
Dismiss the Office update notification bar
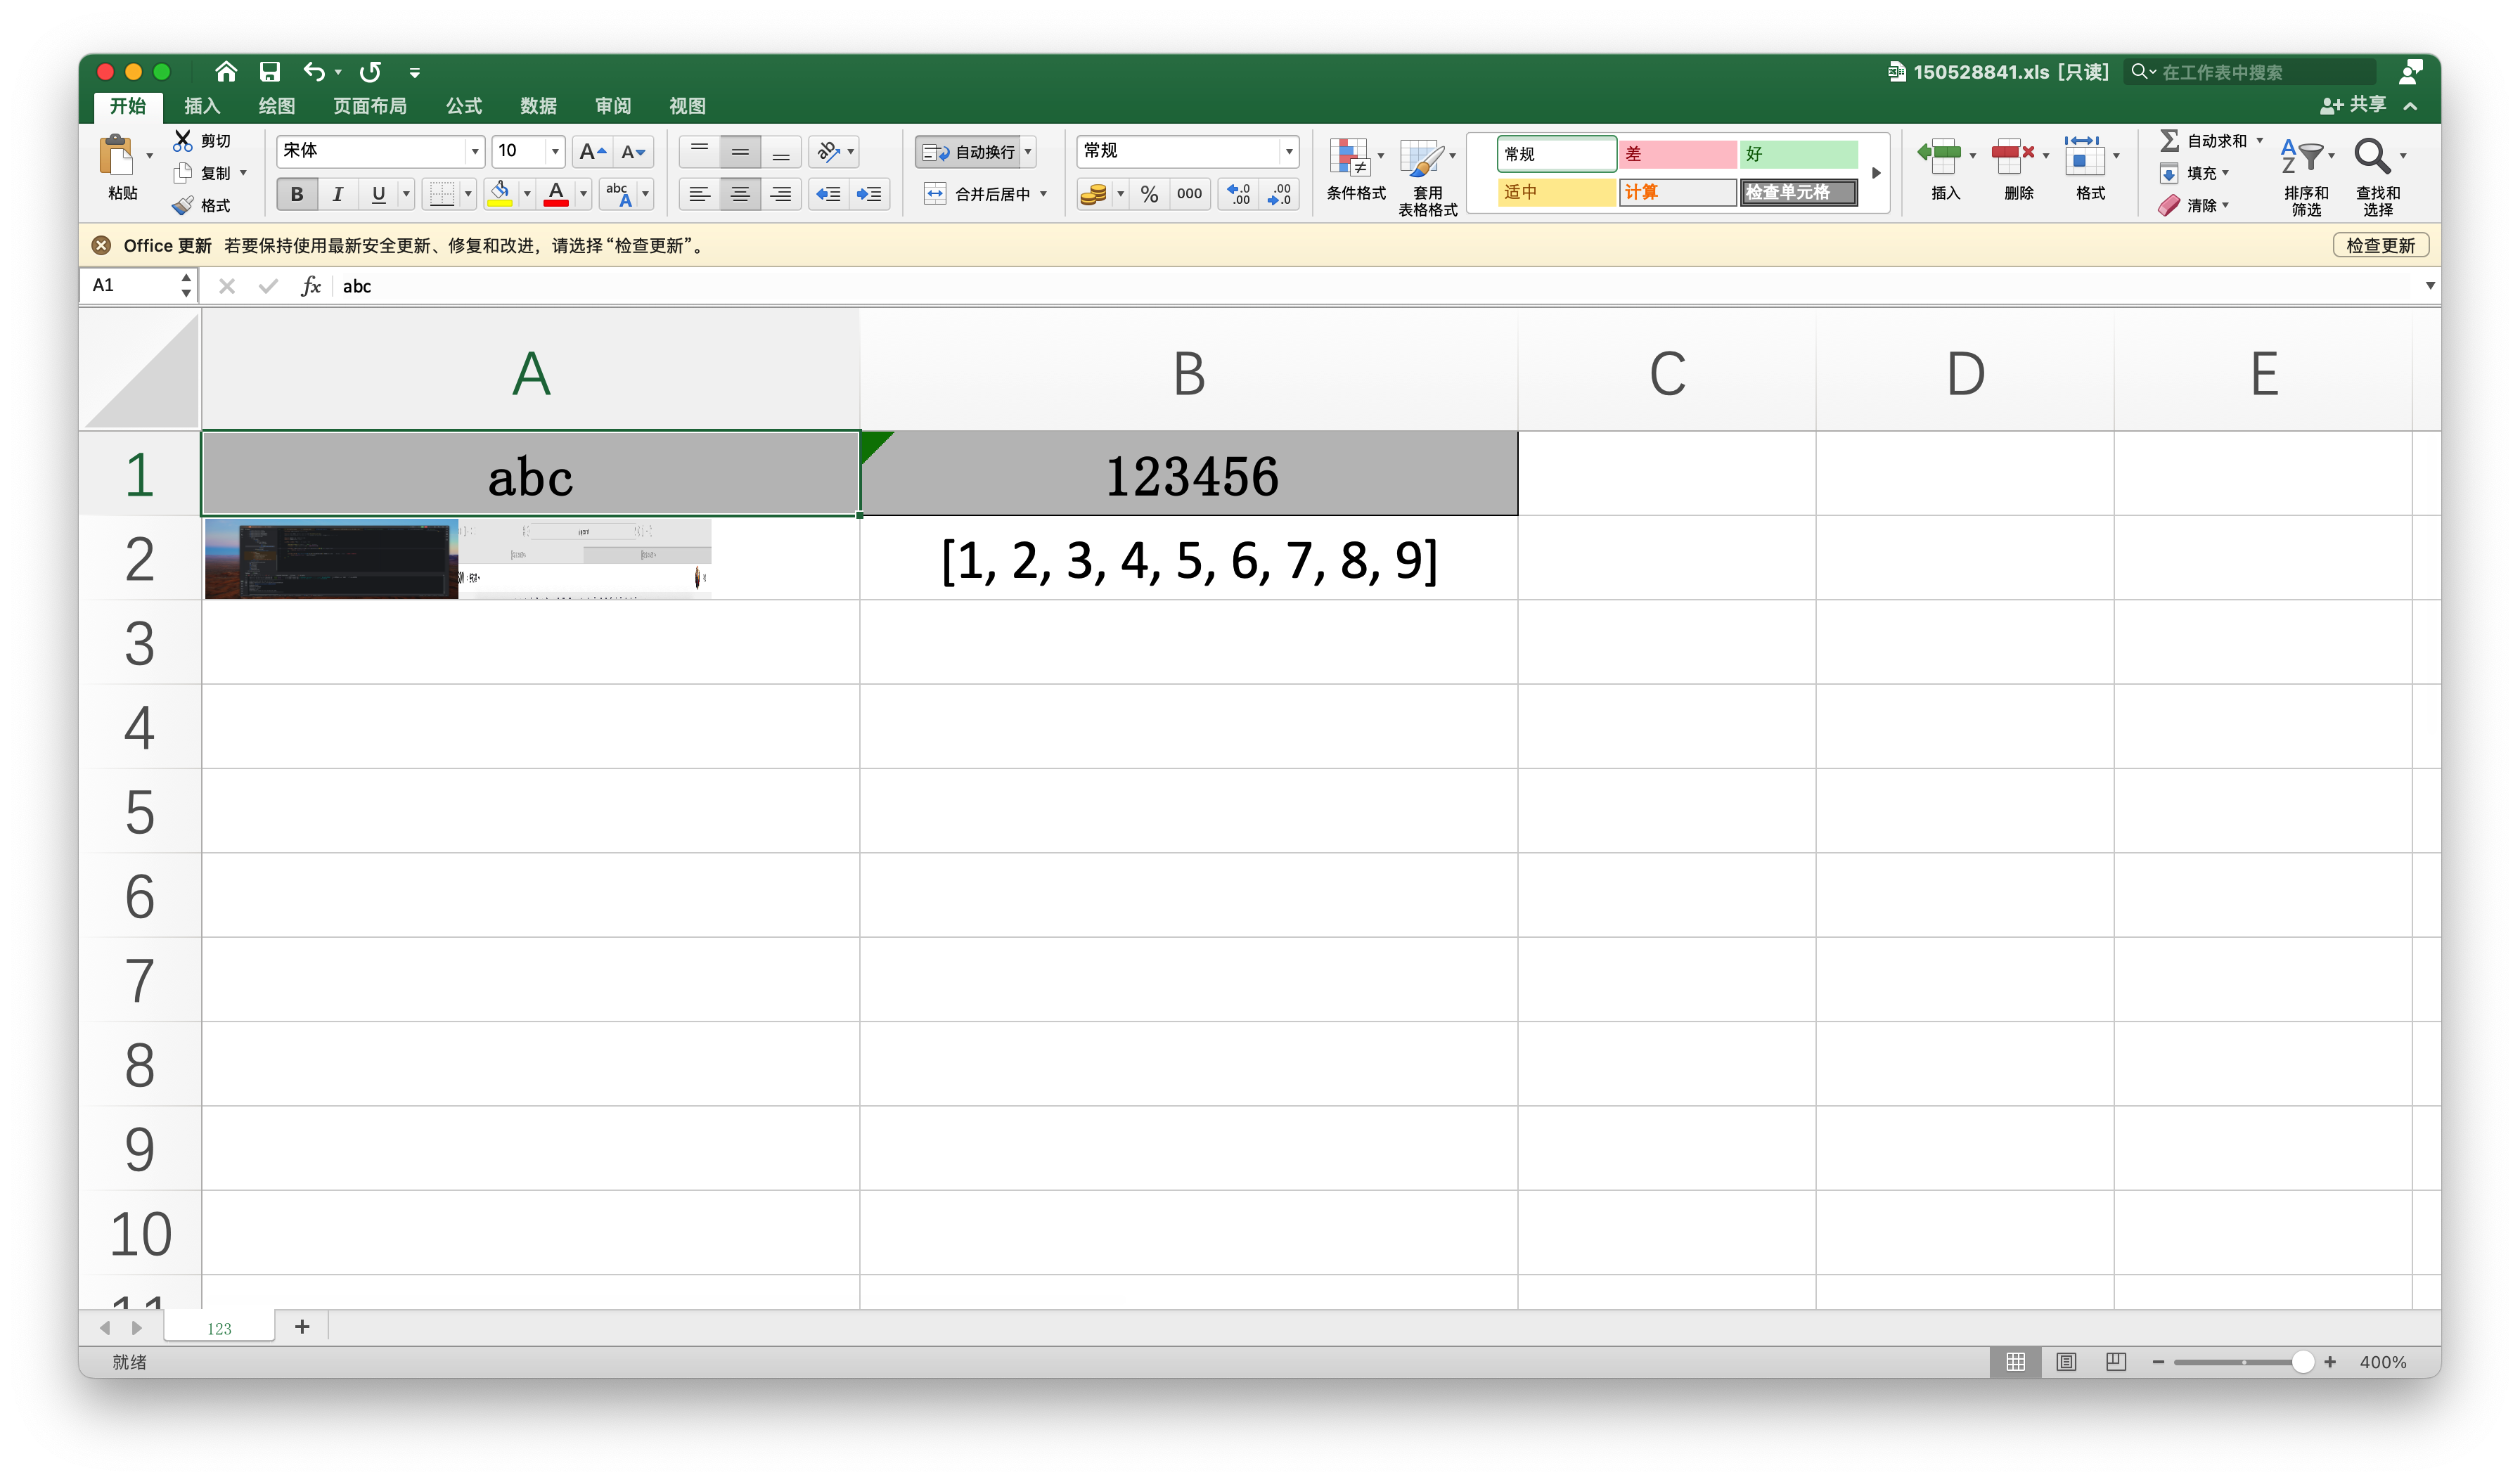(101, 246)
